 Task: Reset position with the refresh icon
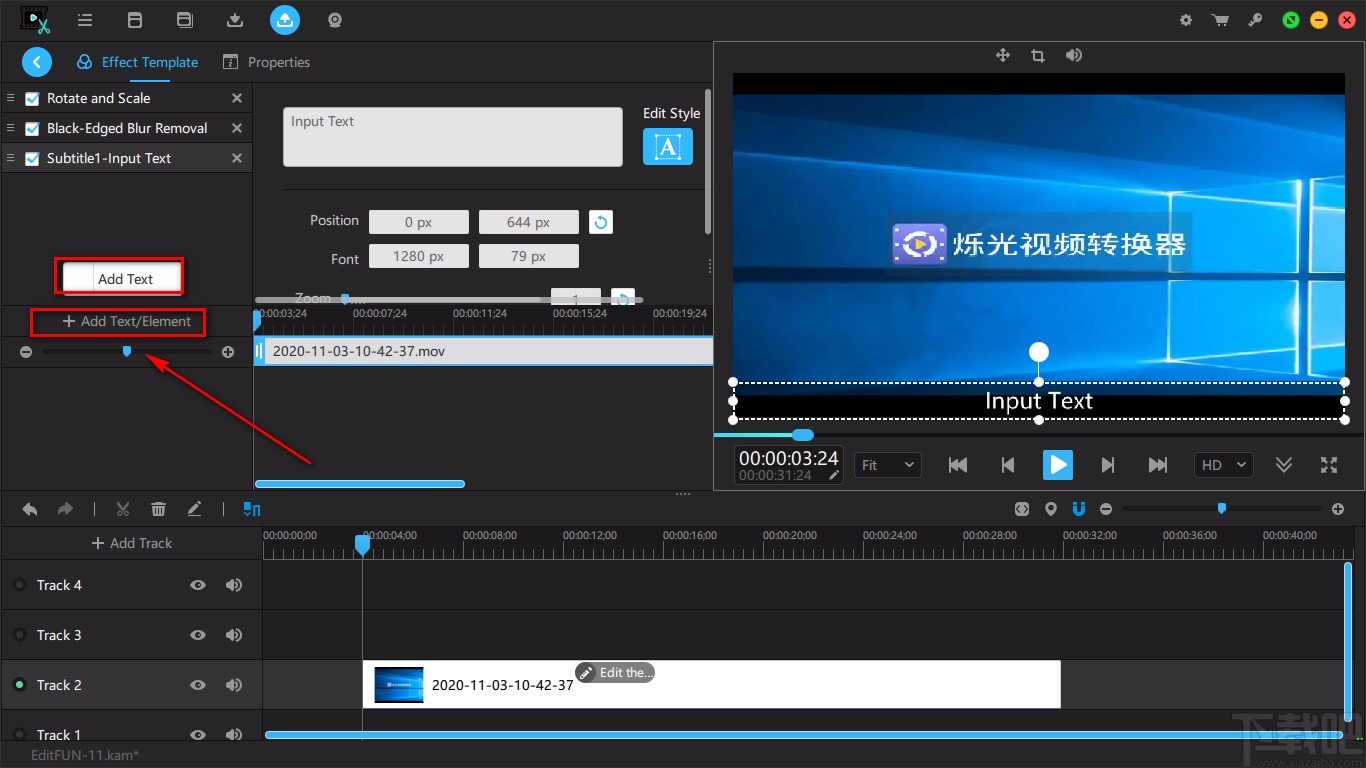pyautogui.click(x=601, y=222)
